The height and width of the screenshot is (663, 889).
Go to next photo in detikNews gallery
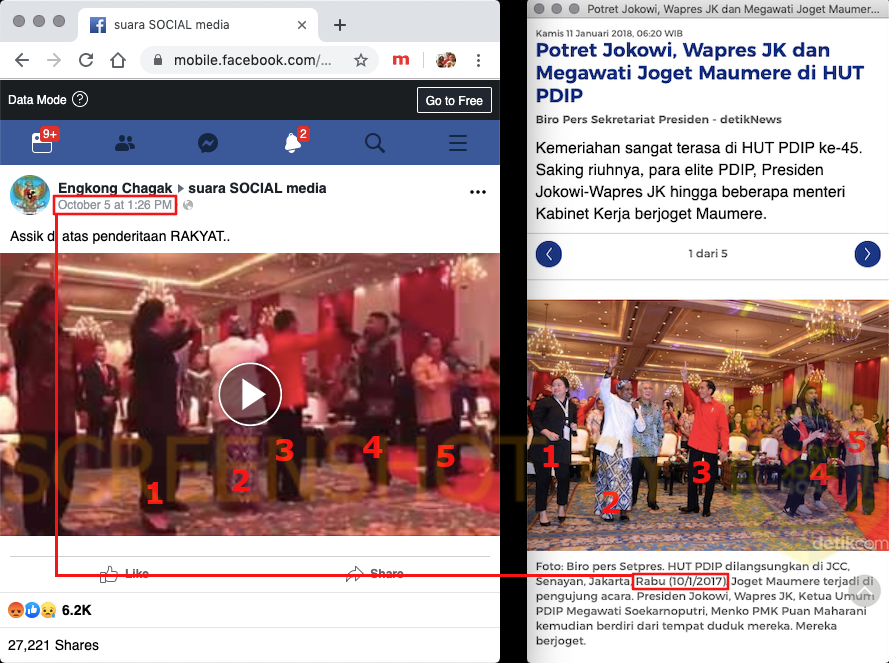point(867,254)
